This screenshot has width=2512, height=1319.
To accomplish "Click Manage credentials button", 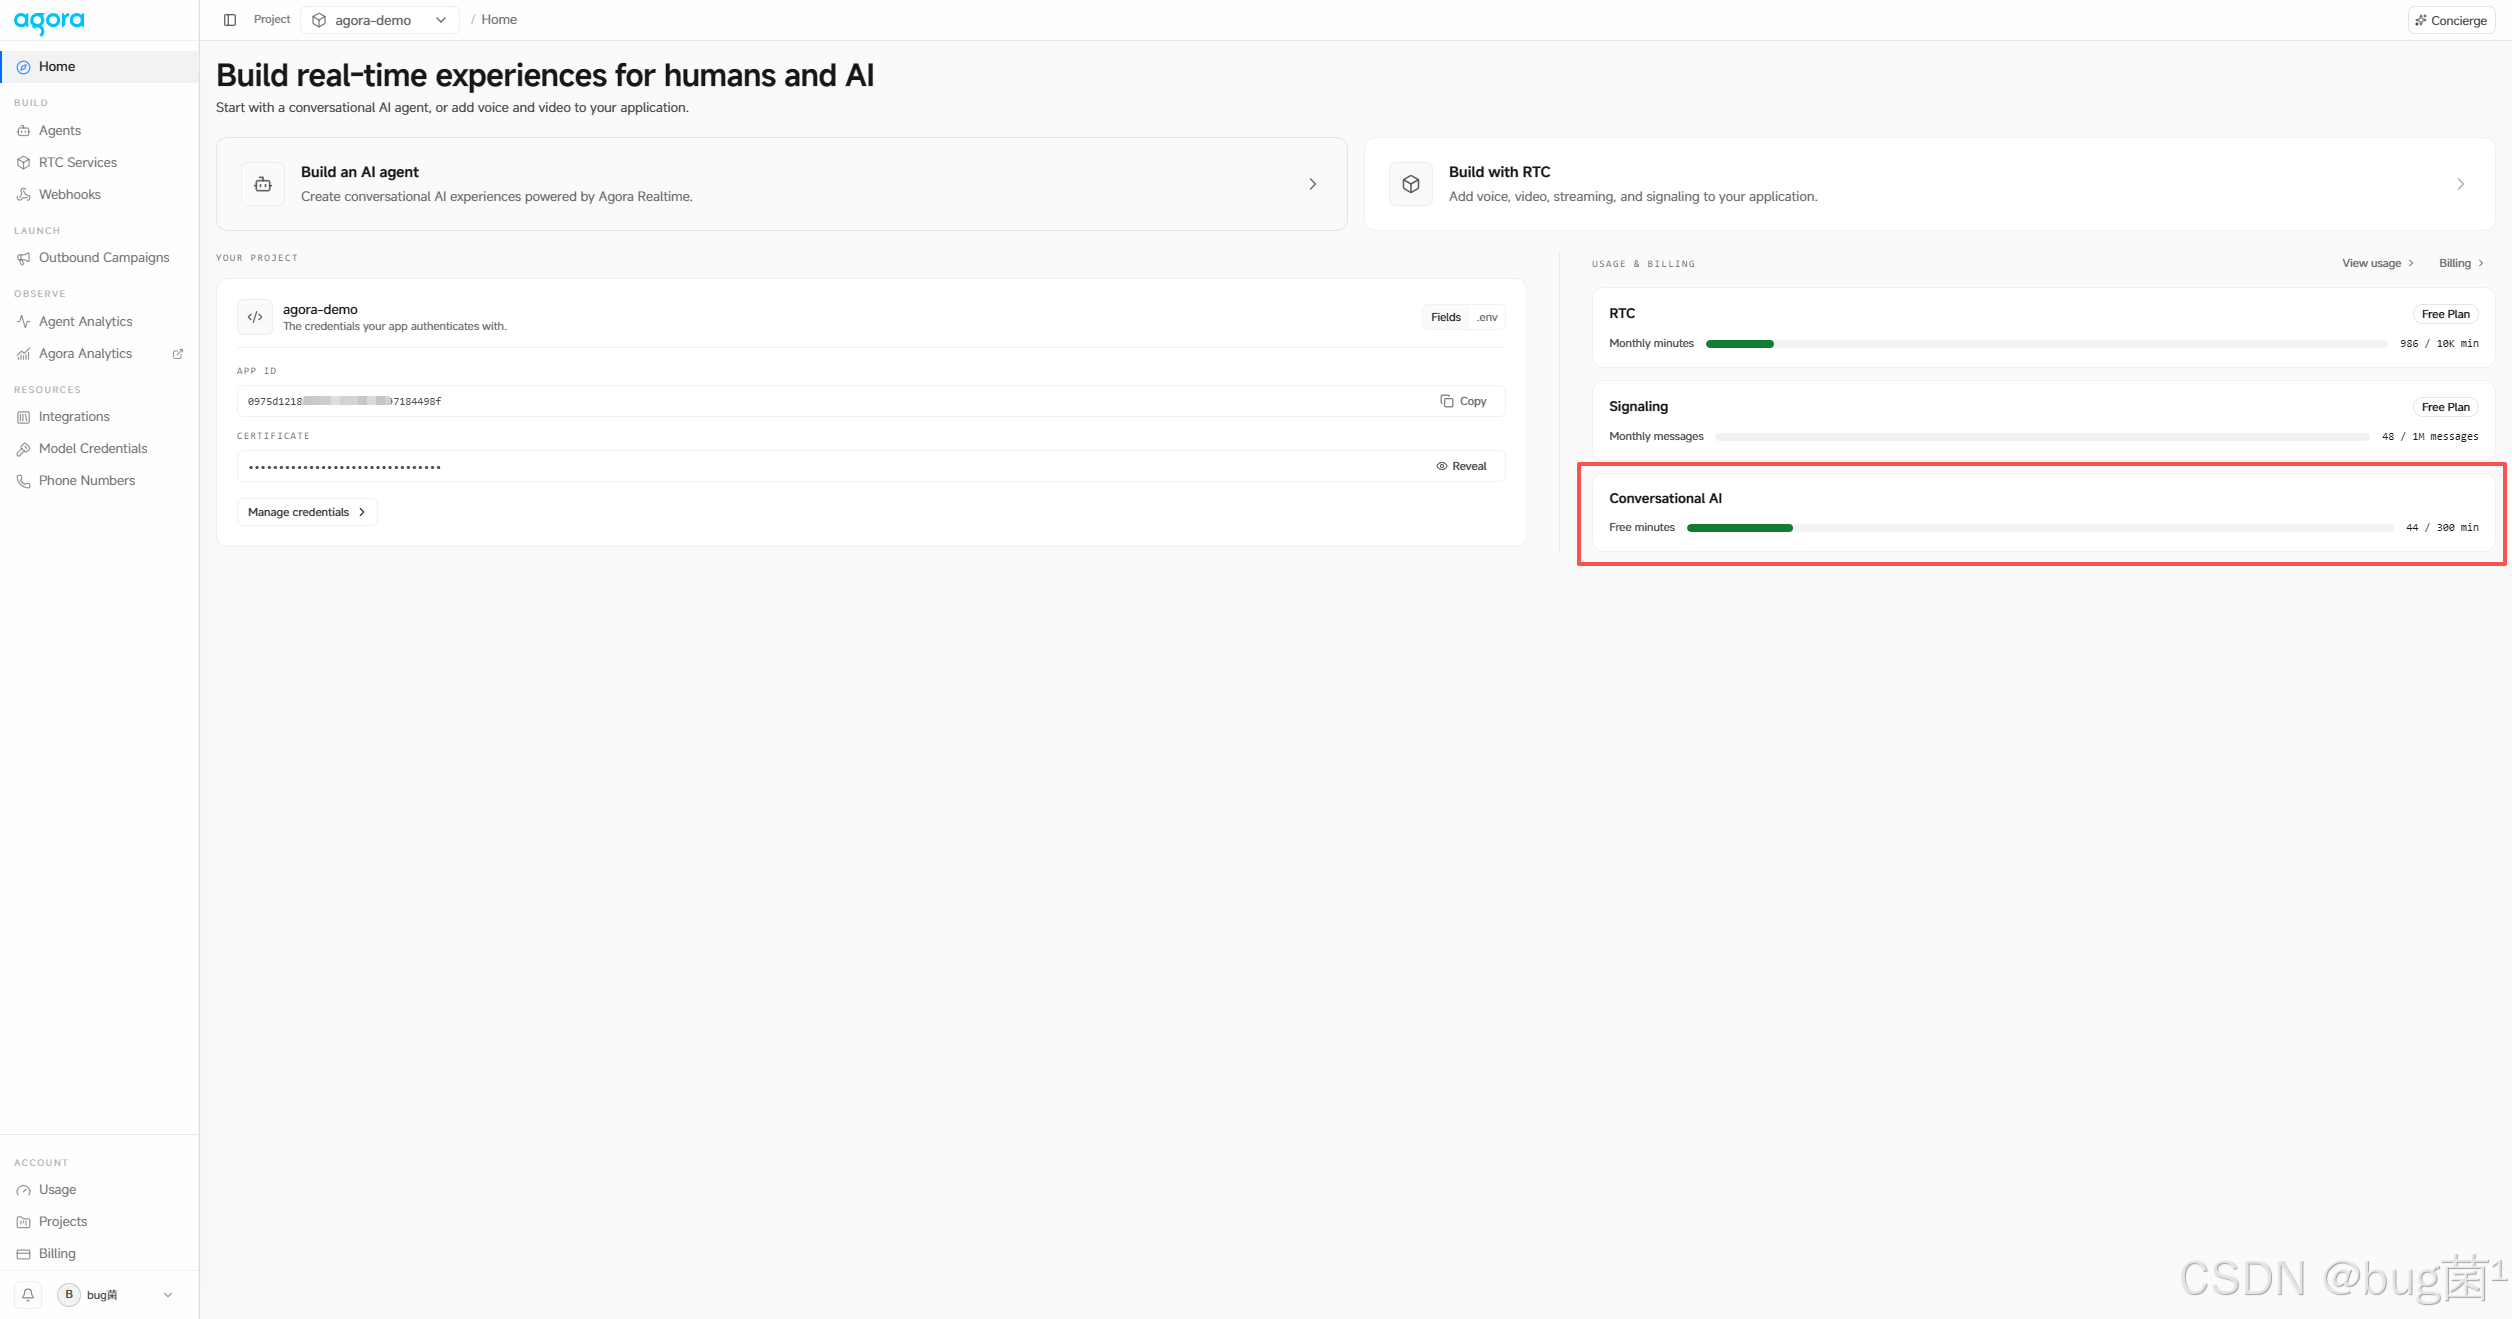I will pyautogui.click(x=307, y=512).
